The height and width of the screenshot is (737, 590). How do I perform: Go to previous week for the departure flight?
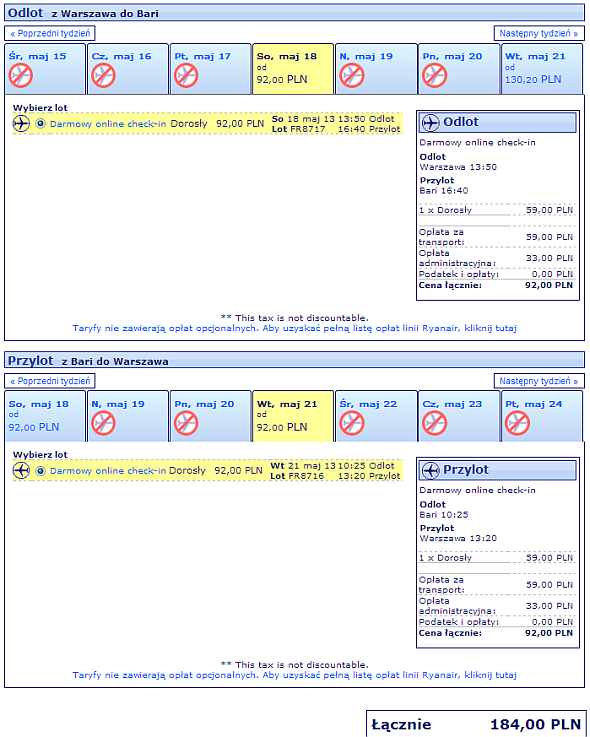[50, 33]
